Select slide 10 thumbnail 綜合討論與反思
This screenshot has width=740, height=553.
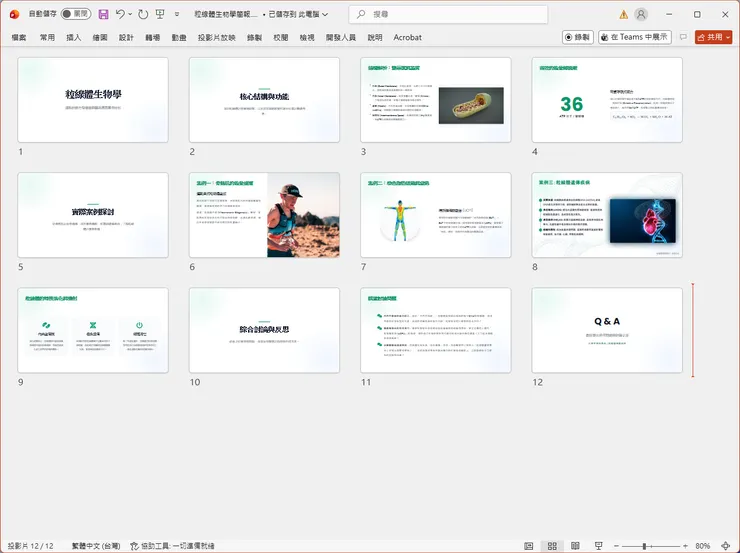tap(264, 330)
